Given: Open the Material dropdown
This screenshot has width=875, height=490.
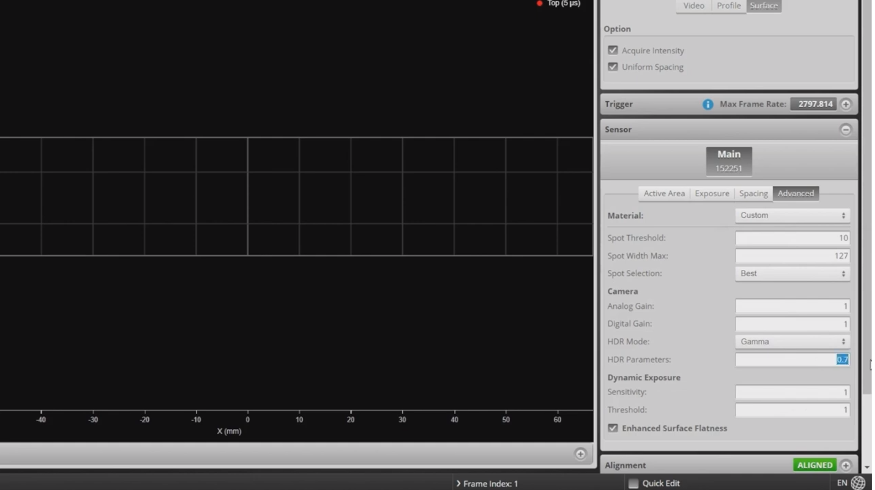Looking at the screenshot, I should click(792, 215).
